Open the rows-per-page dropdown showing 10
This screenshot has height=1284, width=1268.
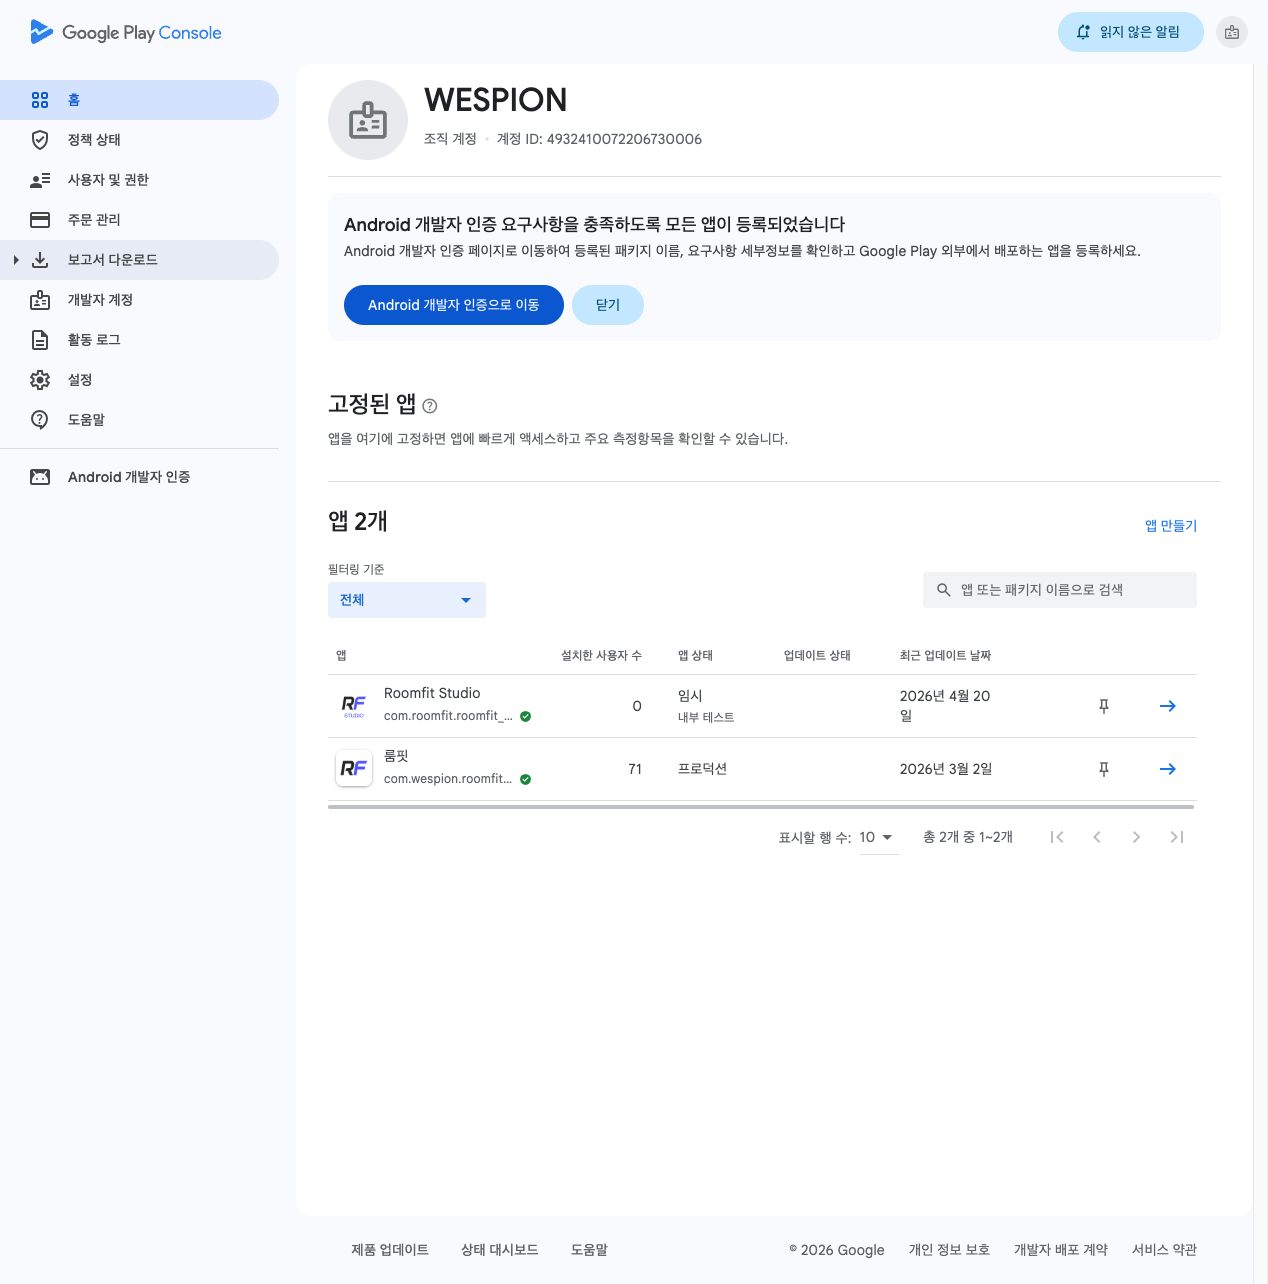click(876, 837)
